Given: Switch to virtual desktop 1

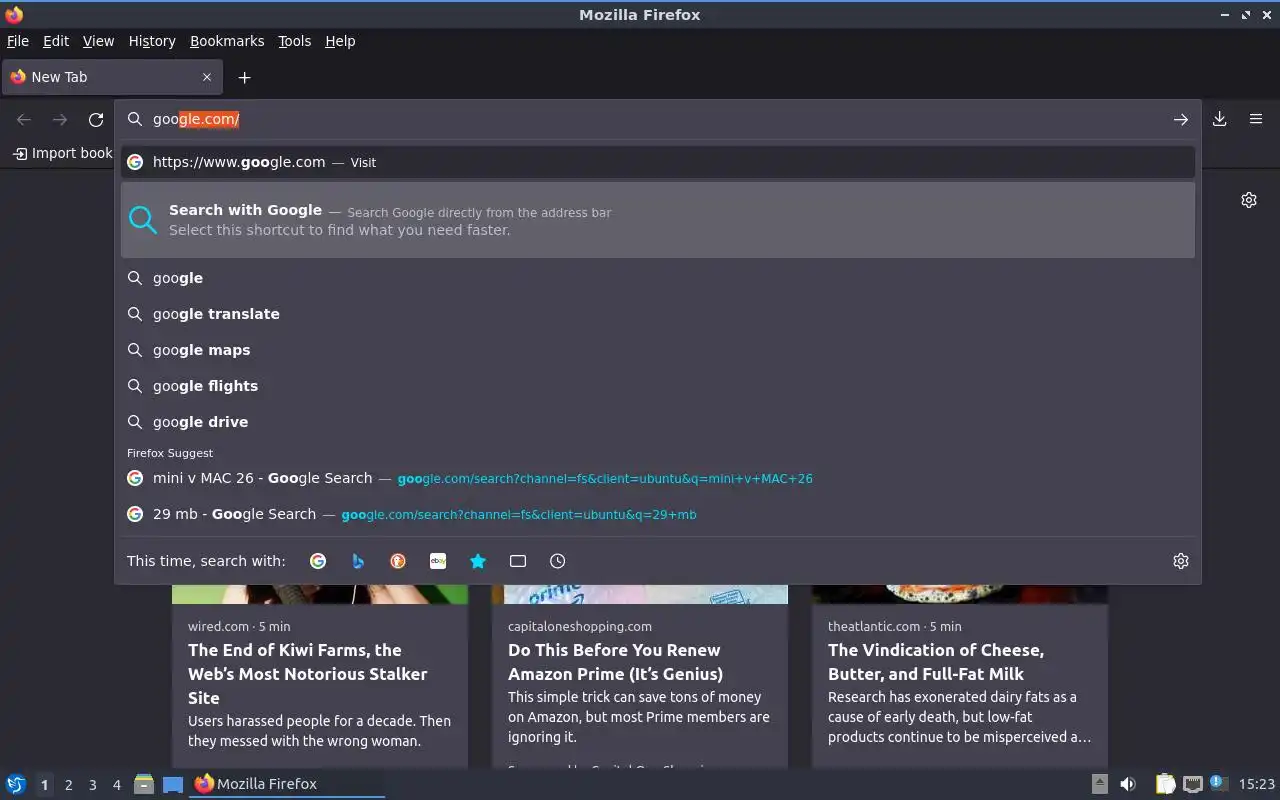Looking at the screenshot, I should (x=44, y=785).
